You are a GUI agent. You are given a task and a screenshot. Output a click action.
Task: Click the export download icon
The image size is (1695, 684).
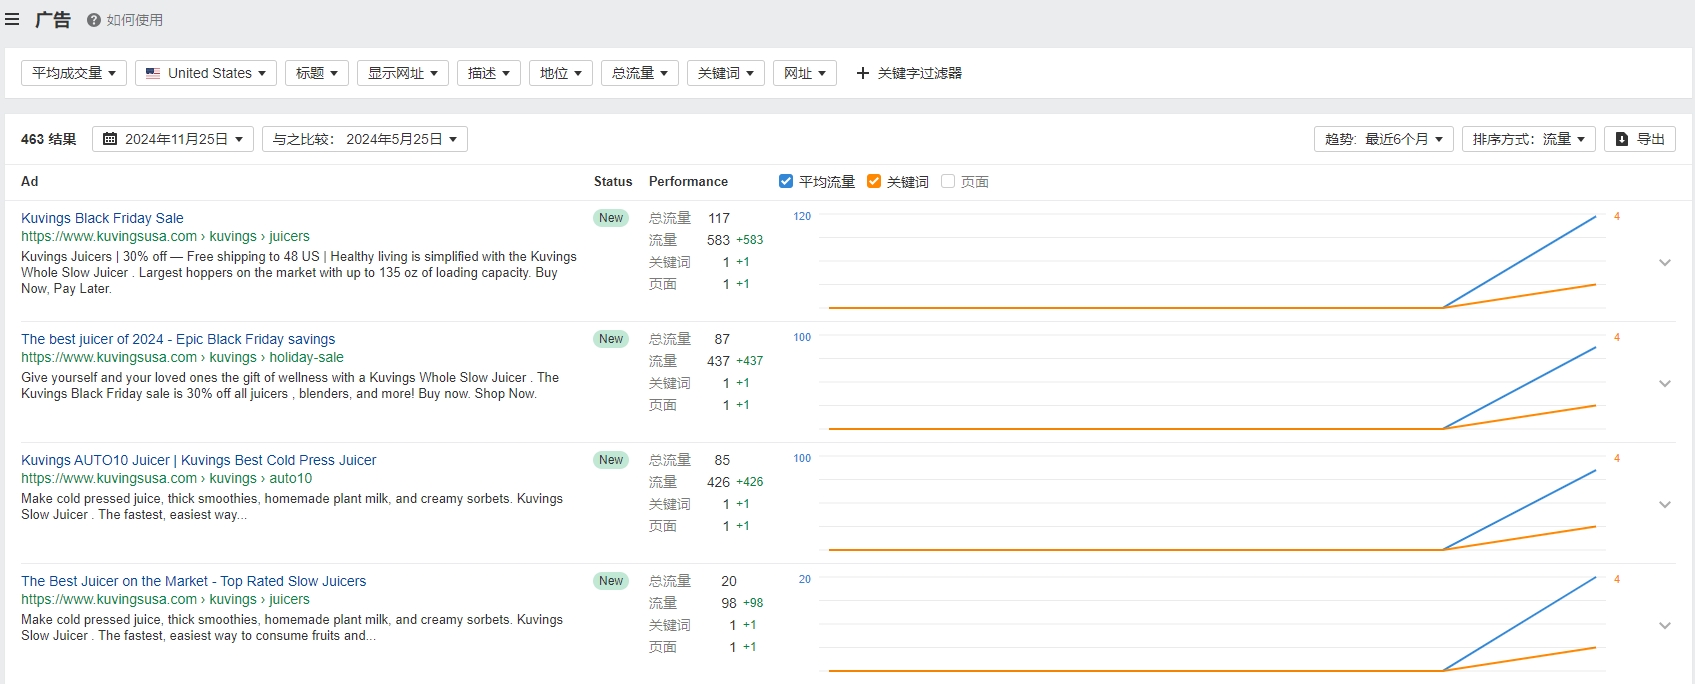click(1622, 139)
